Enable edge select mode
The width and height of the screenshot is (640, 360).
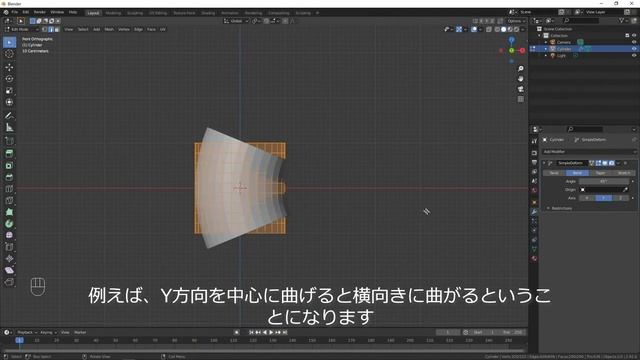51,29
